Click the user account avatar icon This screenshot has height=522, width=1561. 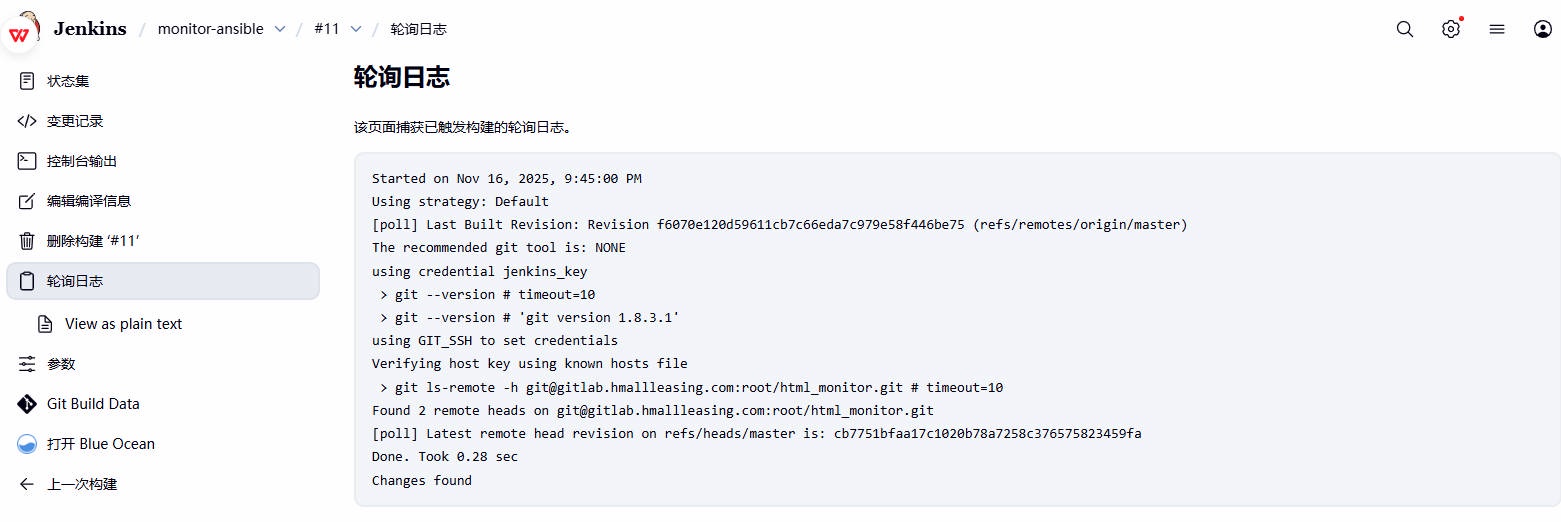[1542, 29]
